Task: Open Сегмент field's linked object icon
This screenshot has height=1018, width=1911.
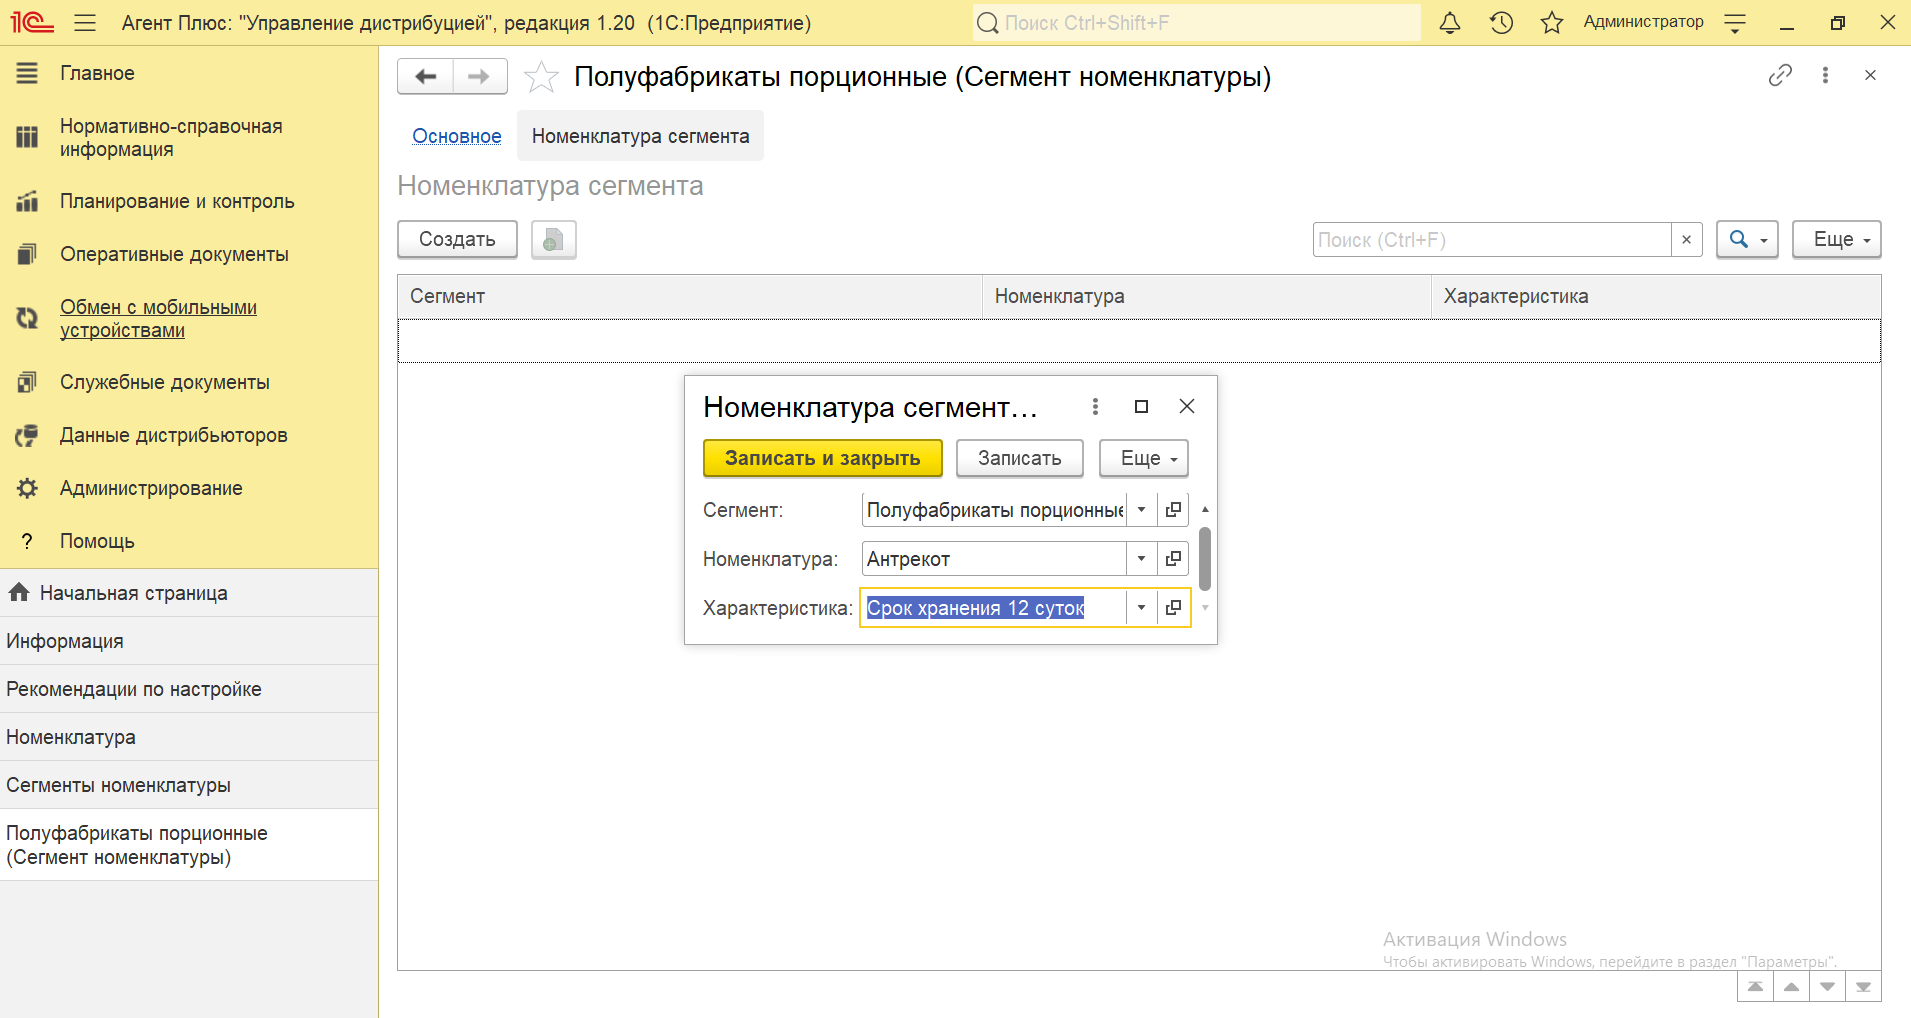Action: [1173, 510]
